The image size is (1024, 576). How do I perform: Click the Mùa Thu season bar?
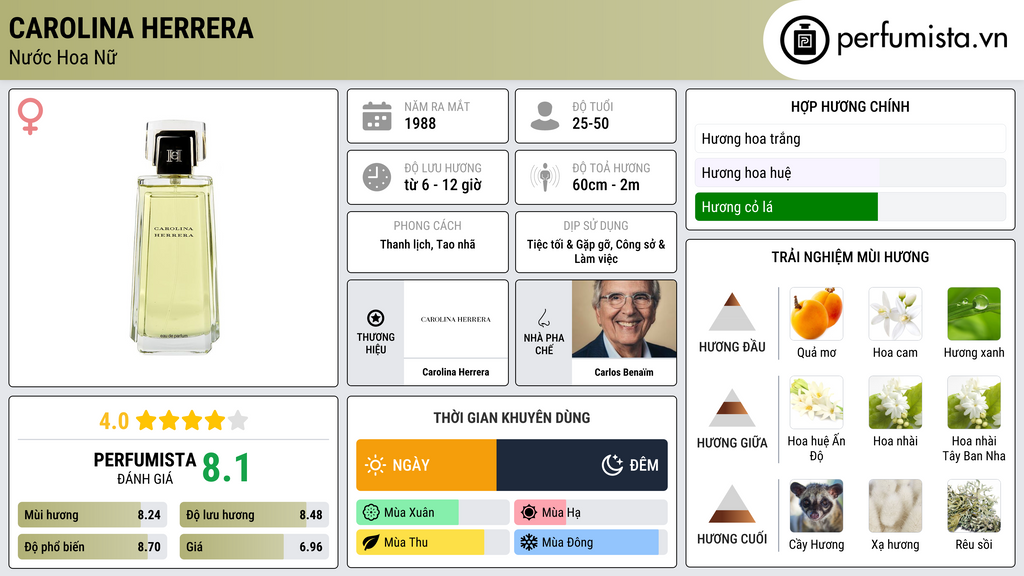432,542
